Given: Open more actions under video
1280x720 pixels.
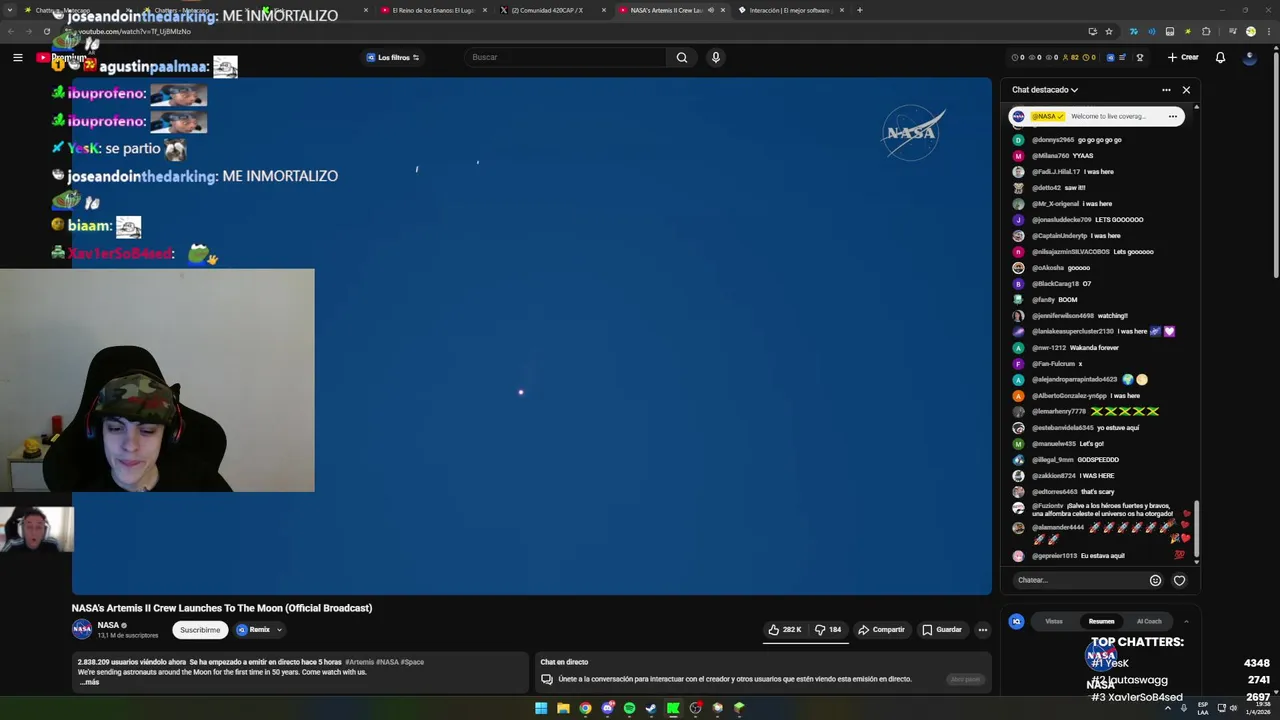Looking at the screenshot, I should (x=982, y=630).
